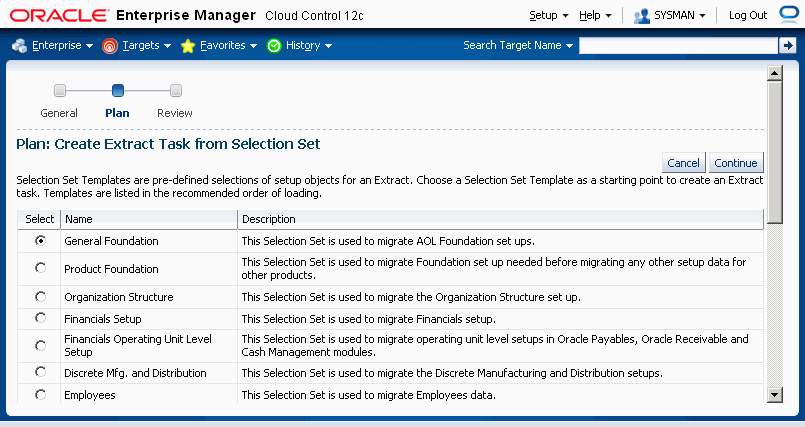
Task: Click the Log Out link
Action: [748, 15]
